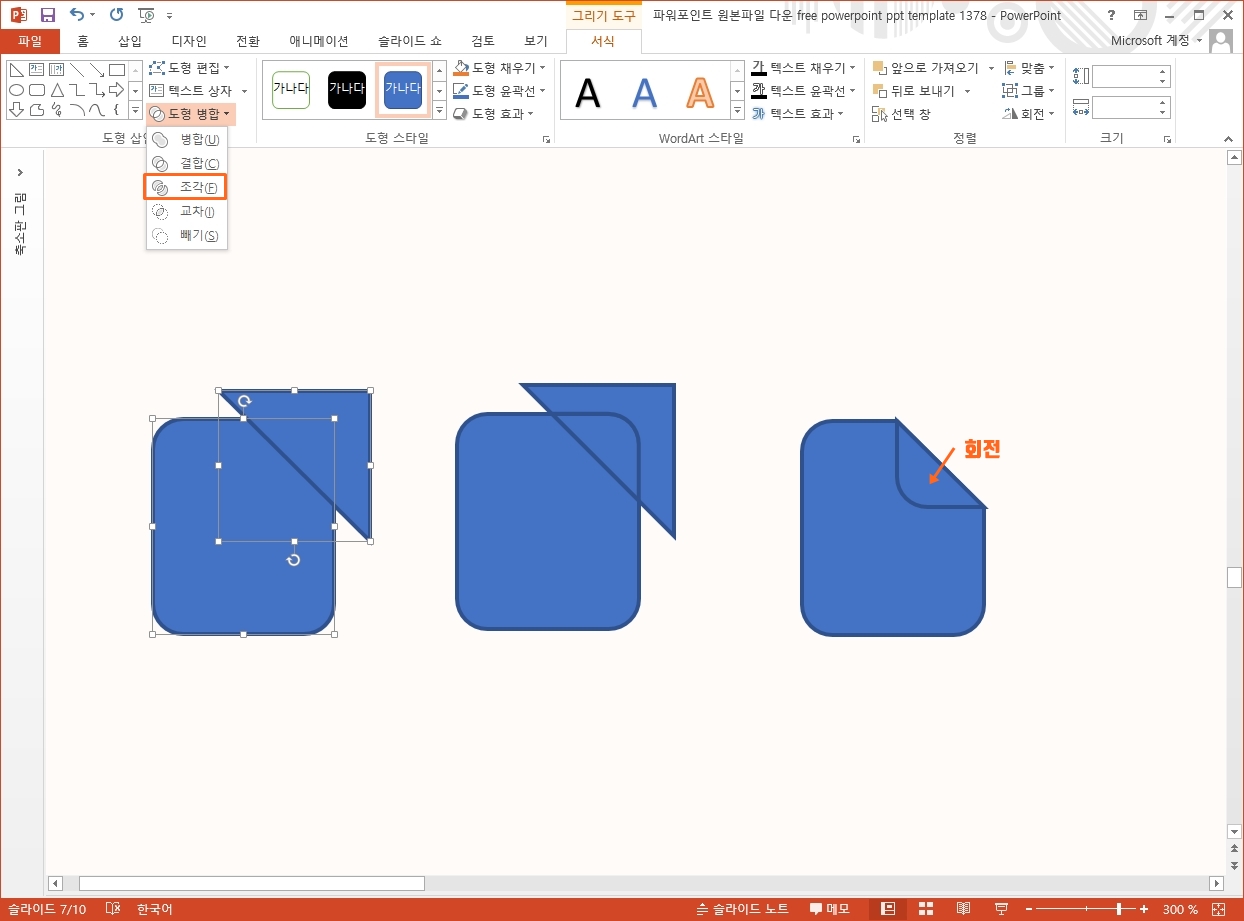
Task: Click the shape height input field
Action: click(1126, 76)
